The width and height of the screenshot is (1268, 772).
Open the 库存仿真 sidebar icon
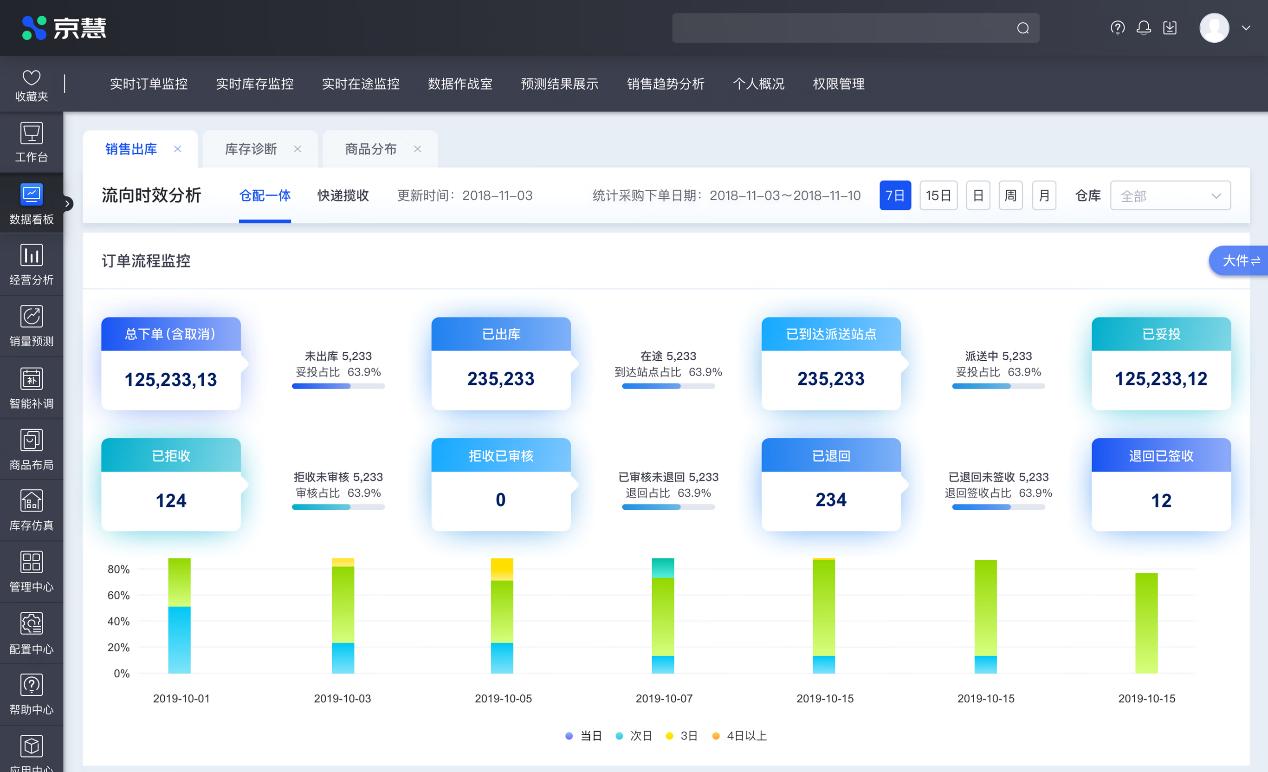[x=31, y=501]
